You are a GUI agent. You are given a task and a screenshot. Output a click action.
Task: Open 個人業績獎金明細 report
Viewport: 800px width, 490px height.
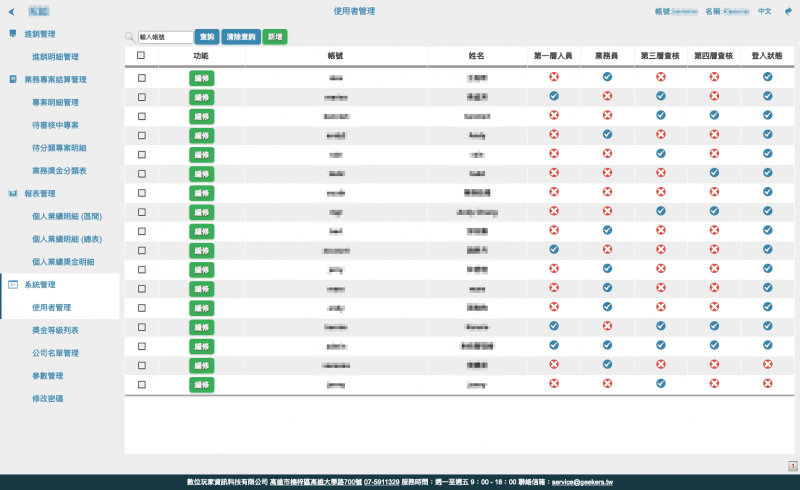point(63,262)
